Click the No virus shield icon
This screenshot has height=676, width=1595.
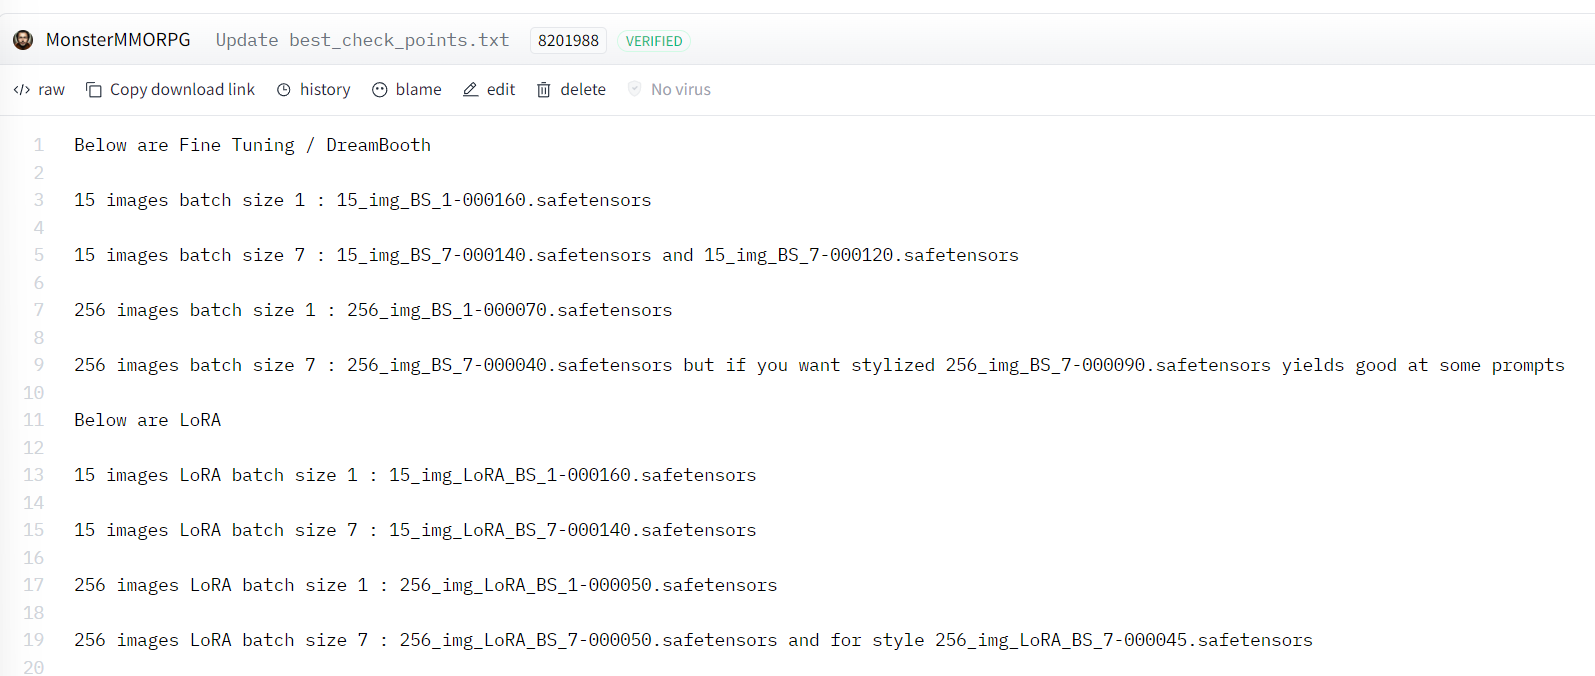[x=635, y=89]
